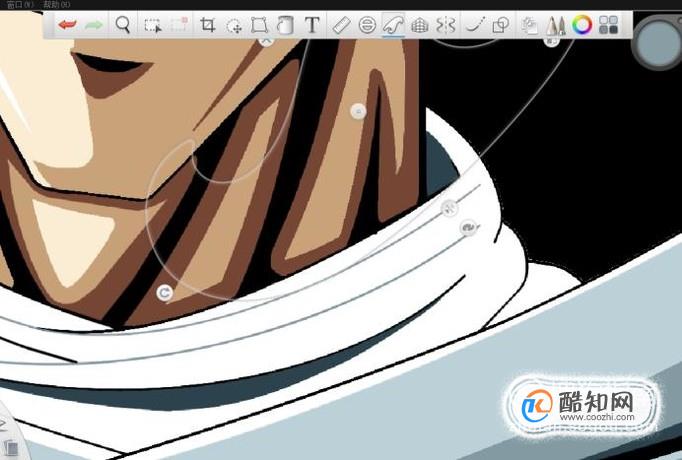Undo the last stroke with the red arrow

(x=67, y=25)
